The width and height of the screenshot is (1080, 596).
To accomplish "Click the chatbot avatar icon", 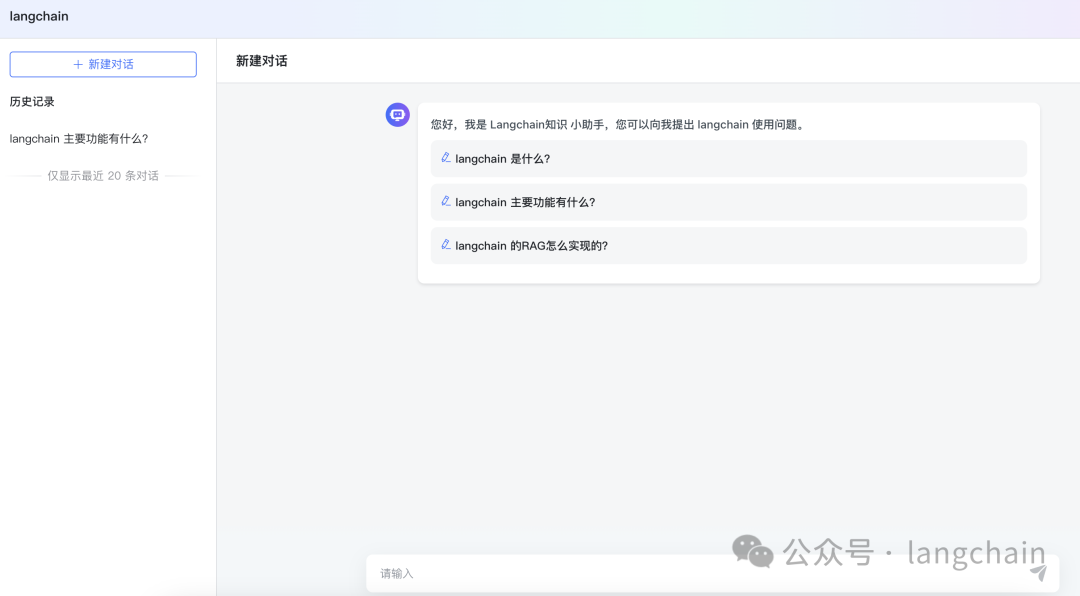I will click(397, 115).
